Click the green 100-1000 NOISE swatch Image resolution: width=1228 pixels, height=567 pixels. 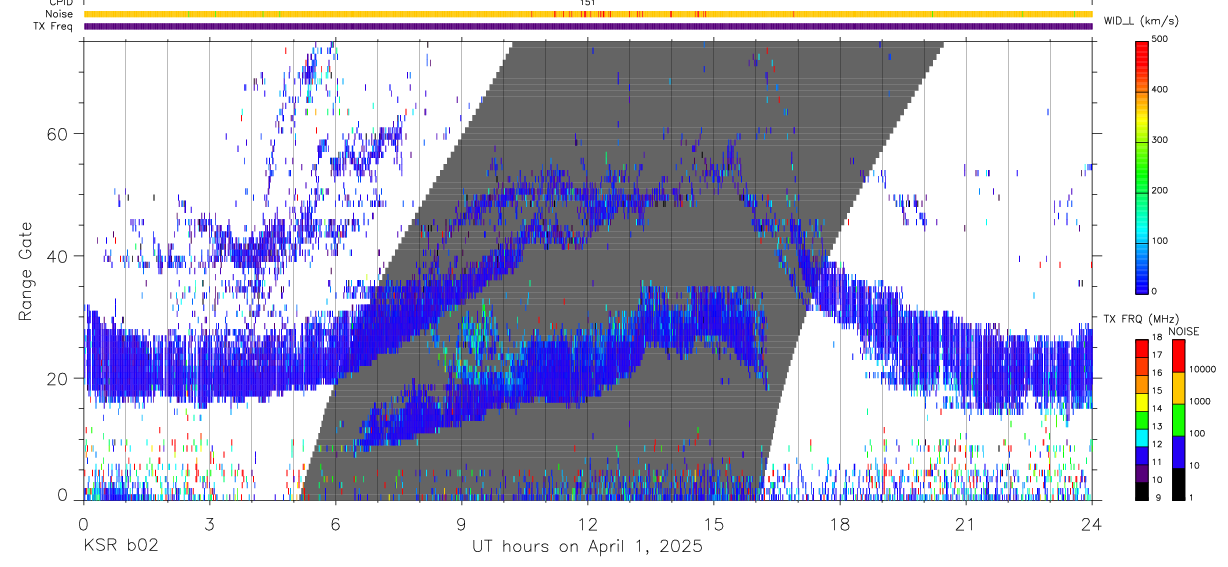coord(1178,420)
